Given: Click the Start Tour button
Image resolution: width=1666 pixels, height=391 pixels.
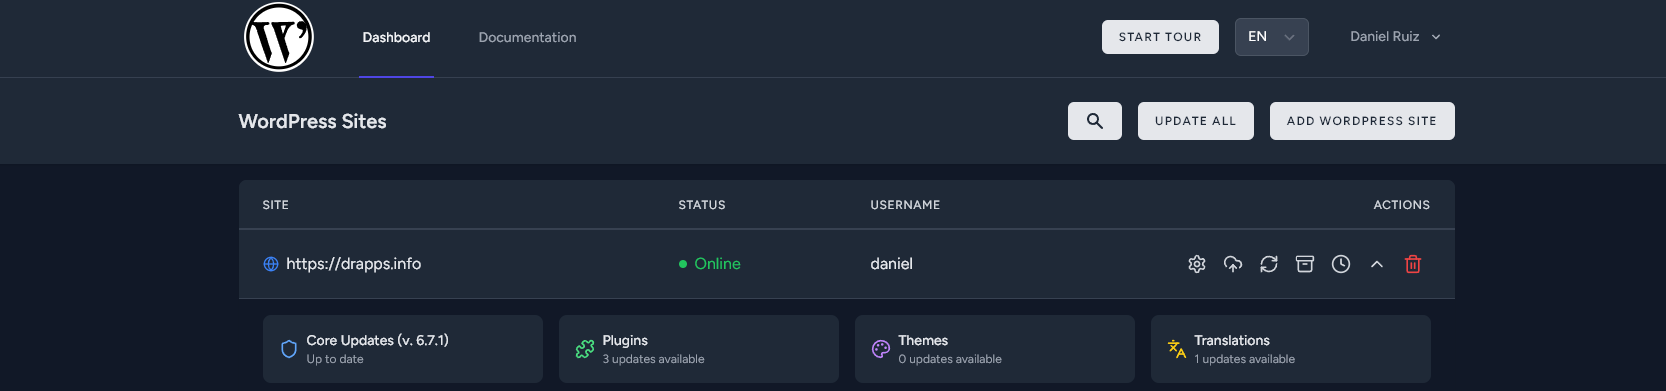Looking at the screenshot, I should [1160, 37].
